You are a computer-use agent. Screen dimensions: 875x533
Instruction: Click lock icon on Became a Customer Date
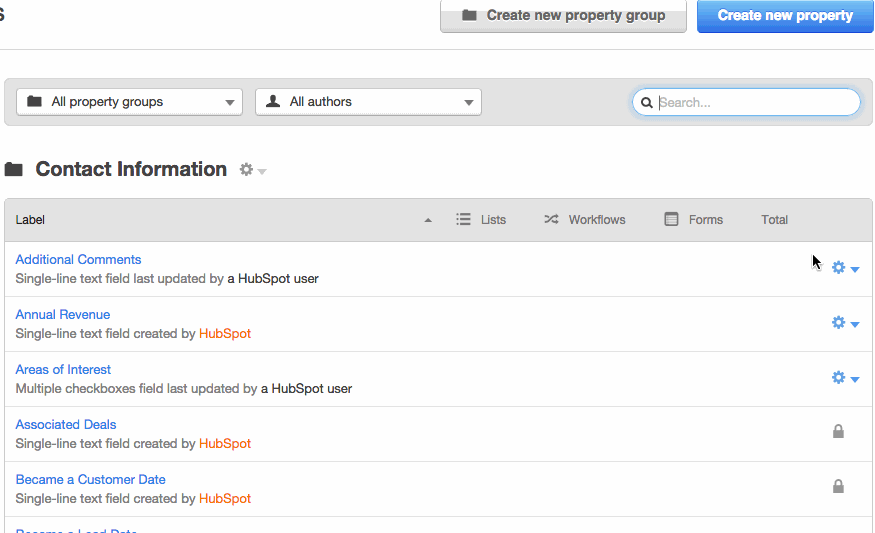(x=838, y=486)
